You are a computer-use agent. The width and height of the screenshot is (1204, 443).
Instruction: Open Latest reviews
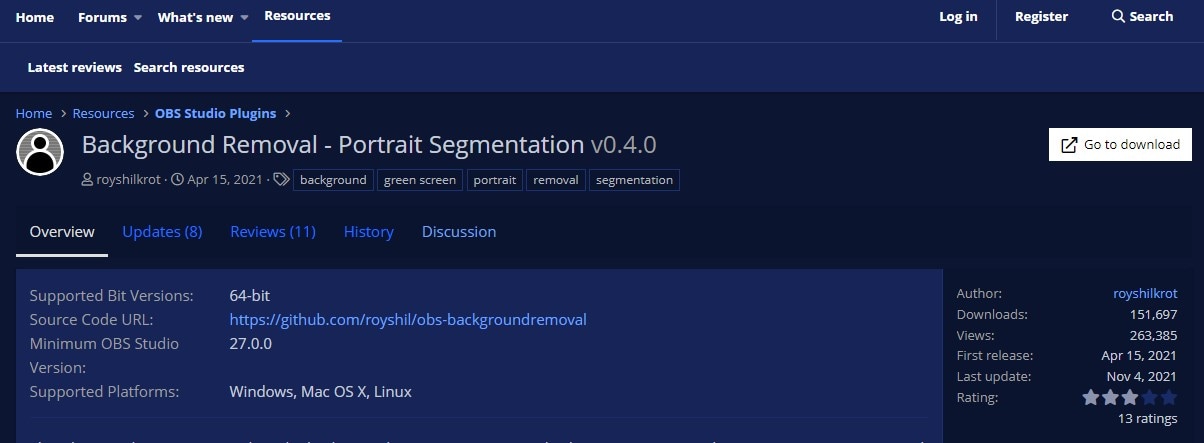point(75,67)
